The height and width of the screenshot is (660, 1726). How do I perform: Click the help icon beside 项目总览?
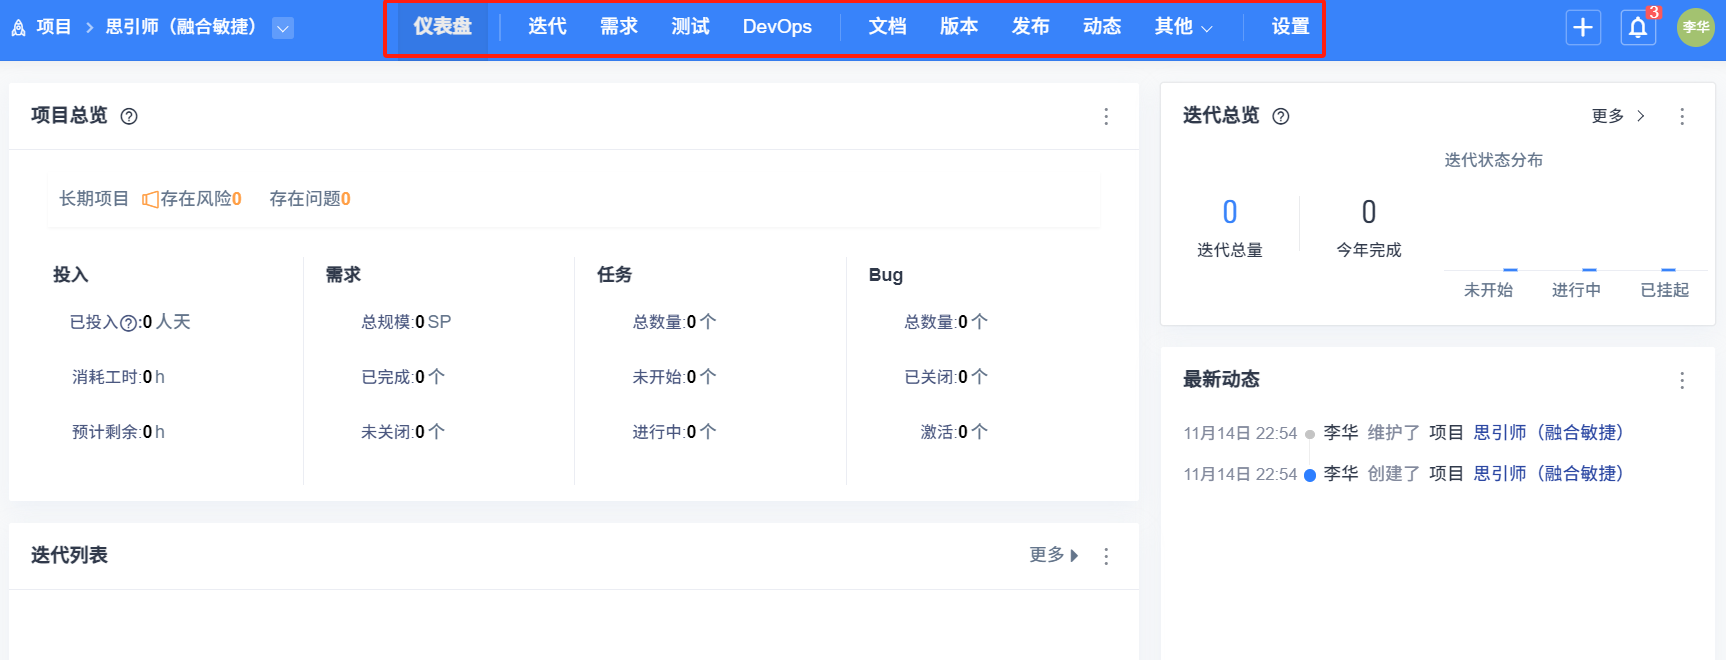129,116
